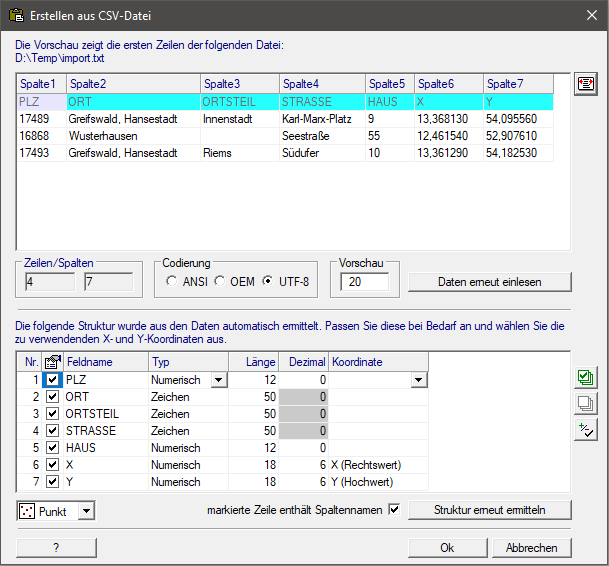
Task: Uncheck the X field checkbox
Action: pyautogui.click(x=52, y=465)
